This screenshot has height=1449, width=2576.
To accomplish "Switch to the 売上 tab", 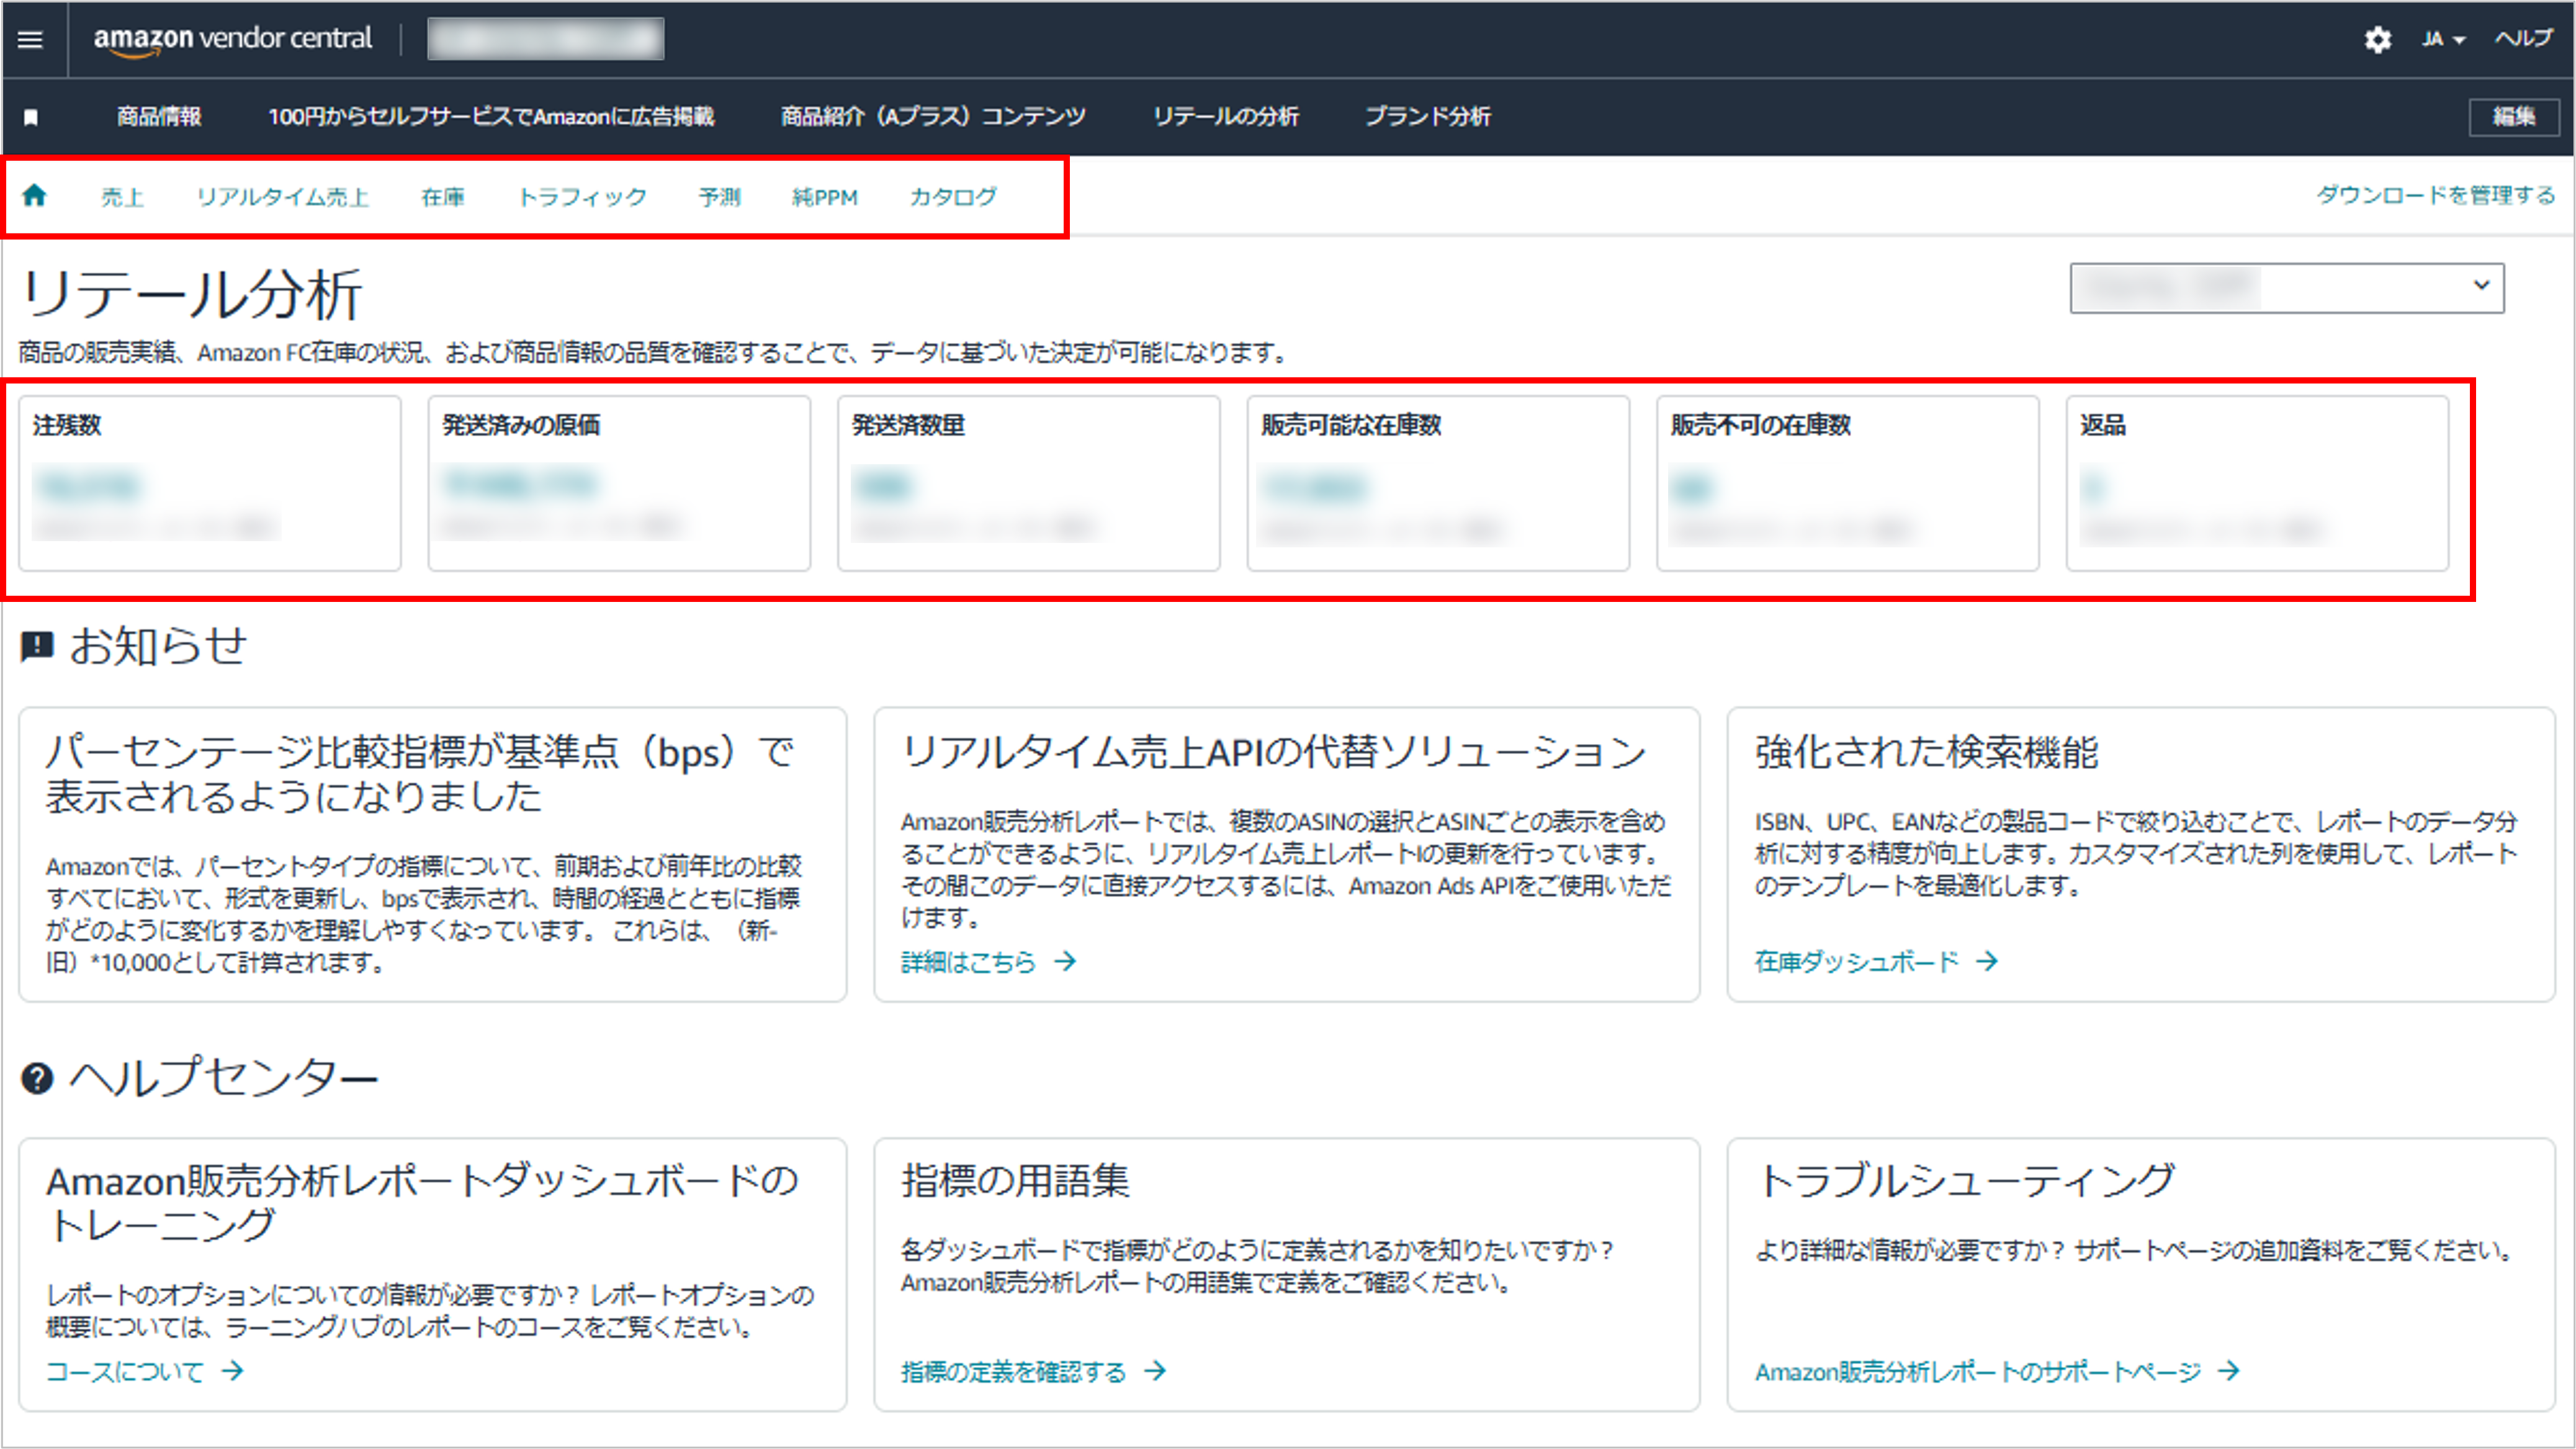I will click(x=122, y=197).
